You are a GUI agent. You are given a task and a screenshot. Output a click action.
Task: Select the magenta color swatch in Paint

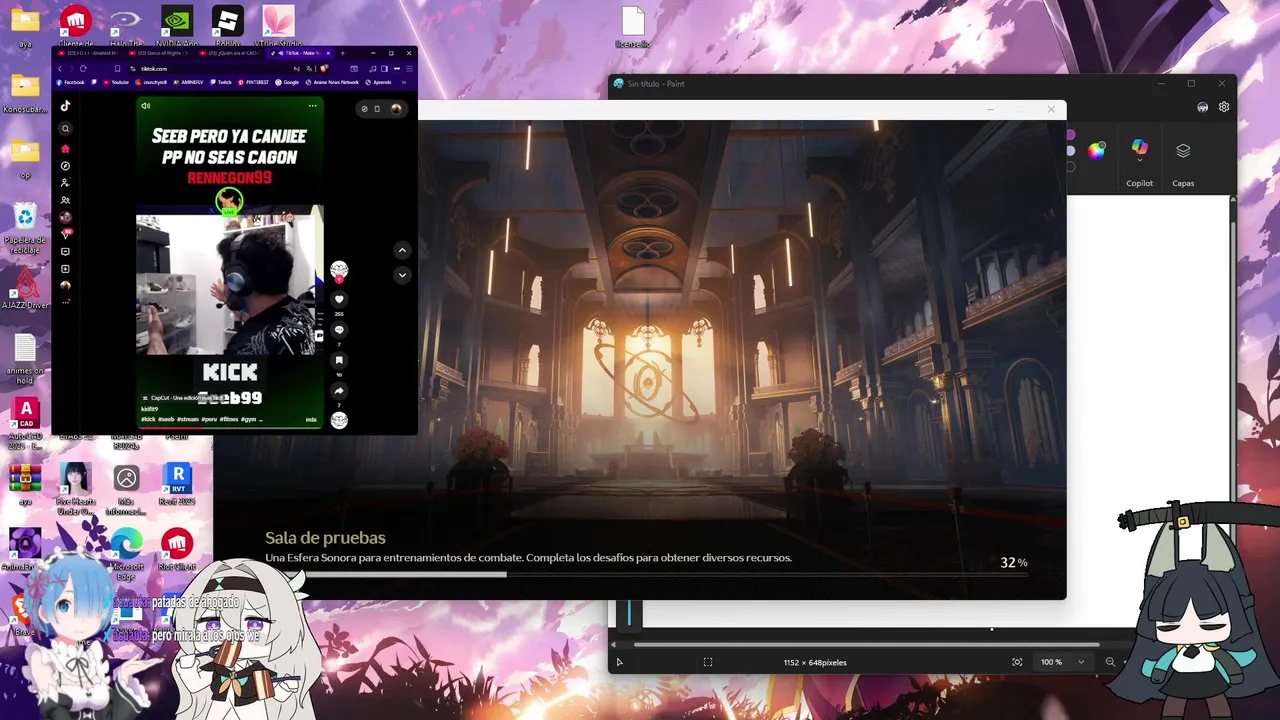pos(1070,134)
